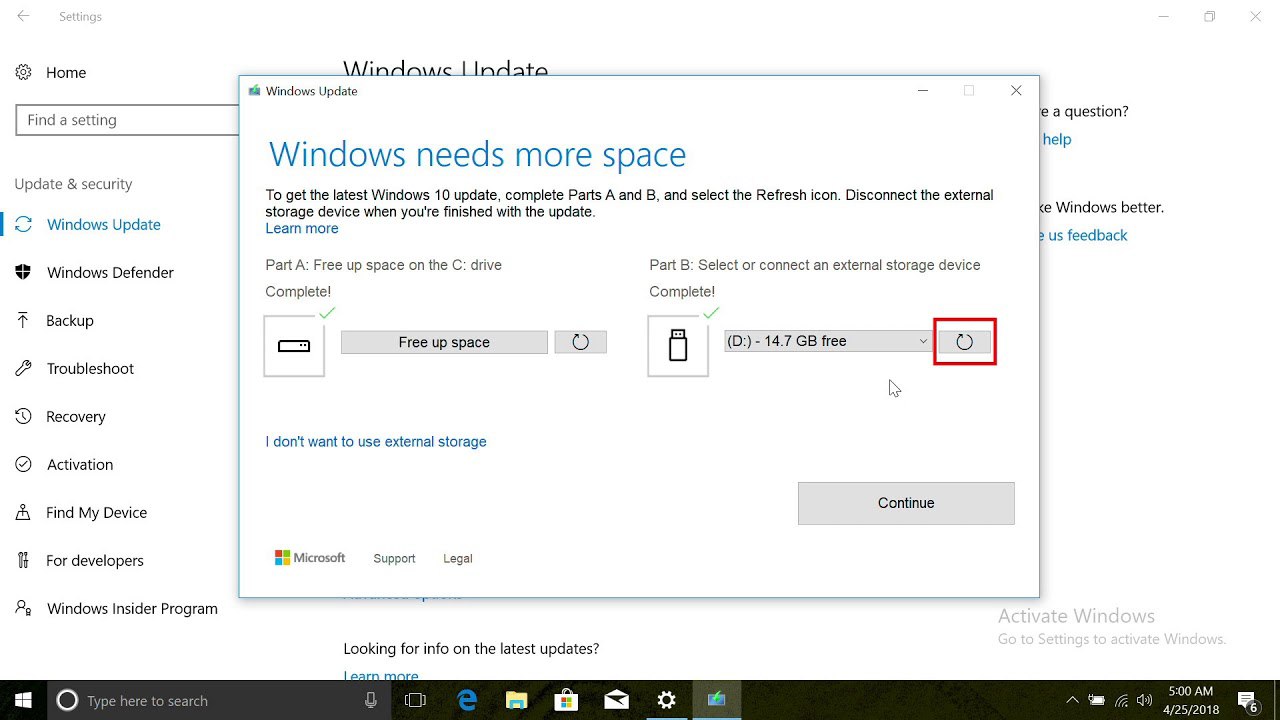Open Task View from the taskbar
This screenshot has width=1280, height=720.
tap(415, 700)
